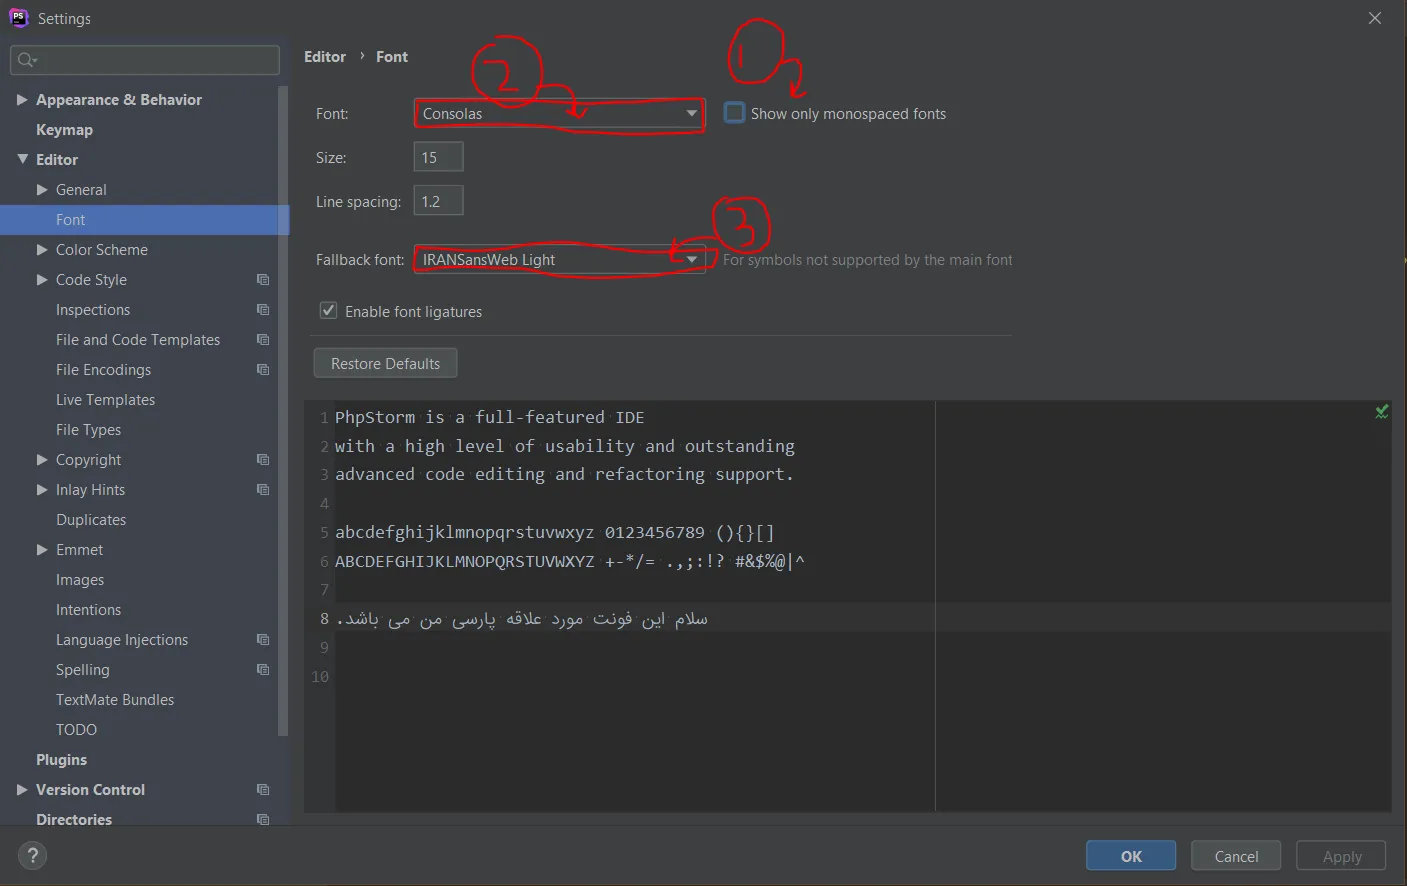
Task: Click the project-level icon beside Copyright
Action: [263, 460]
